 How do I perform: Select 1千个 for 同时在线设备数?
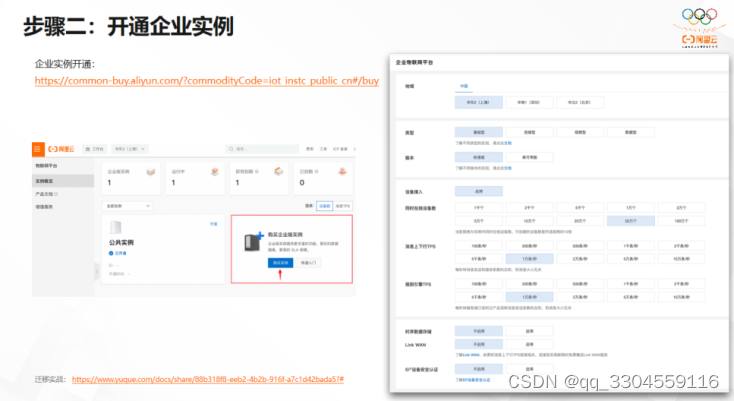(478, 208)
